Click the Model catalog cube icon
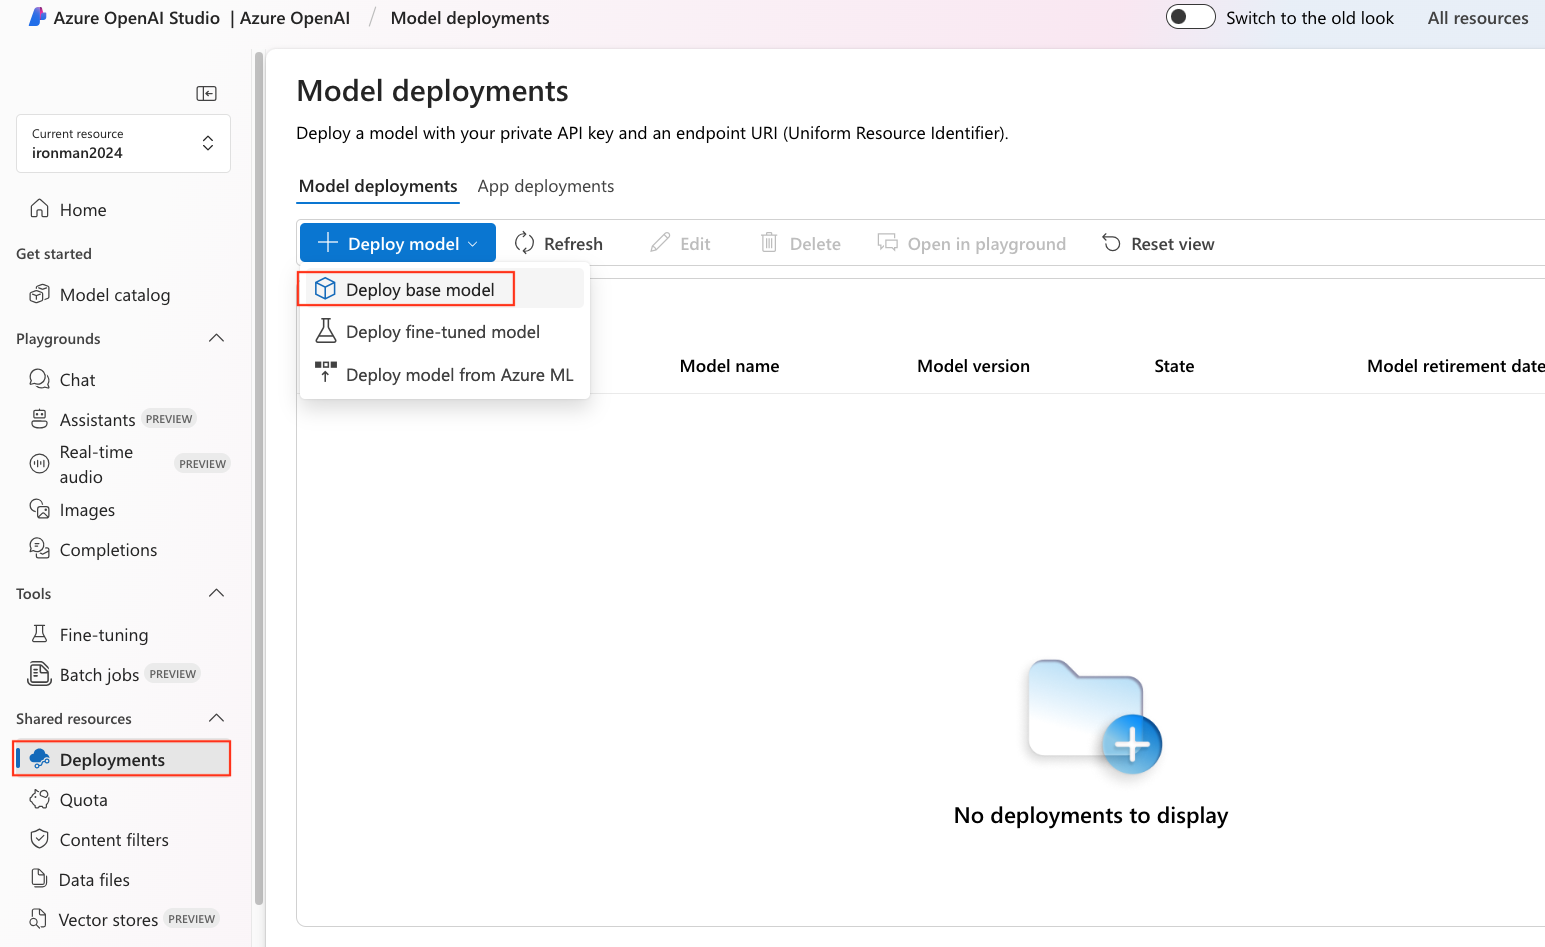Image resolution: width=1545 pixels, height=947 pixels. point(40,294)
